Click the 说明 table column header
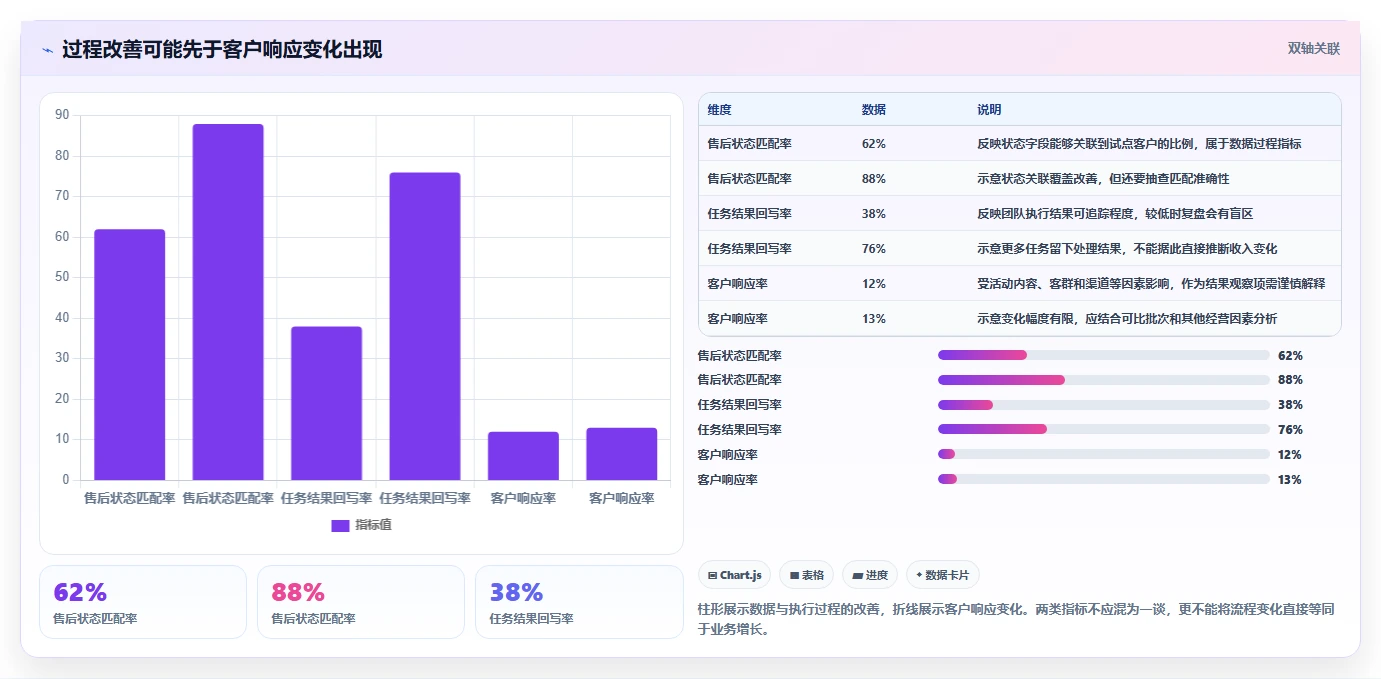This screenshot has height=679, width=1381. pyautogui.click(x=989, y=110)
